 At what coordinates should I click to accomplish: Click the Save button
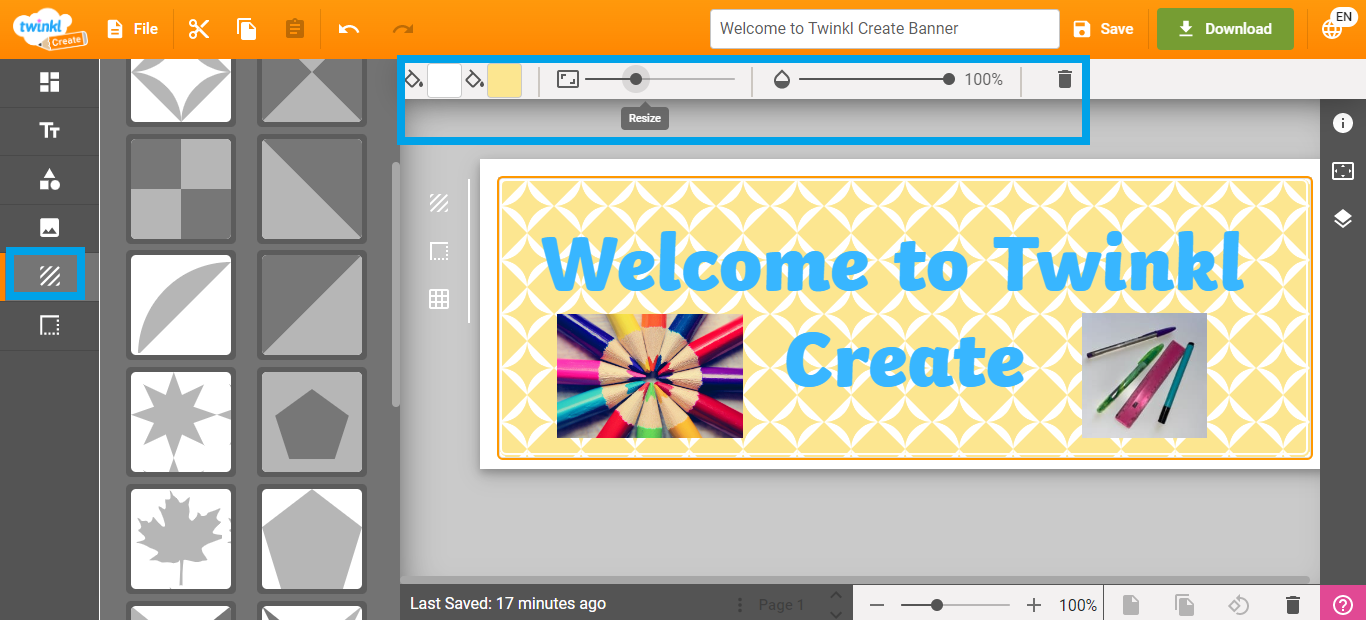coord(1103,29)
